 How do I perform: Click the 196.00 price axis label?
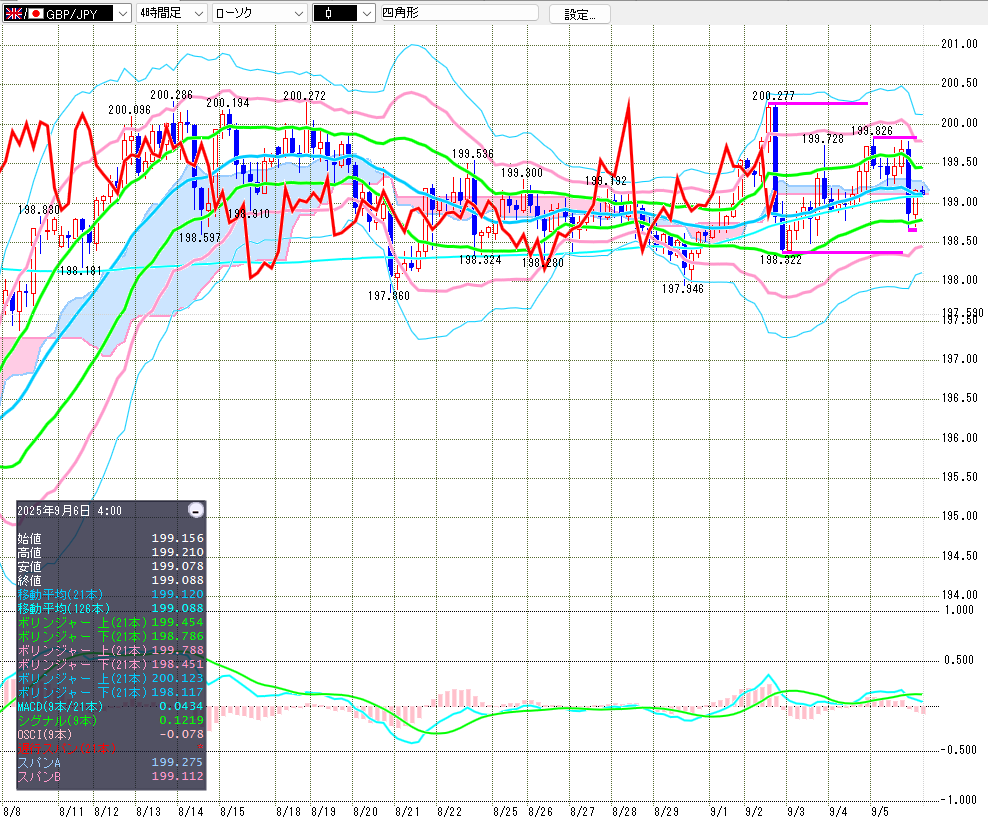pos(959,437)
